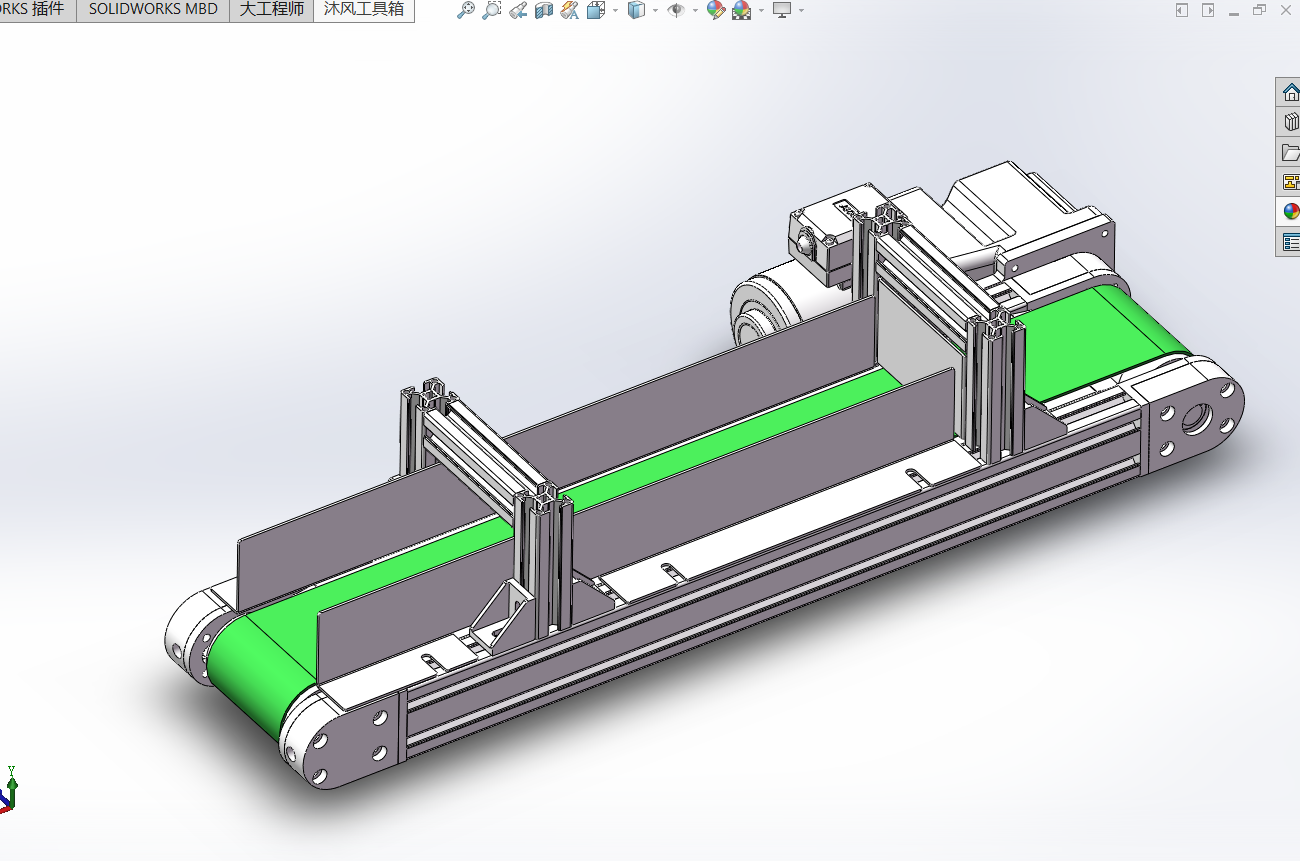Toggle the Section View tool

543,10
